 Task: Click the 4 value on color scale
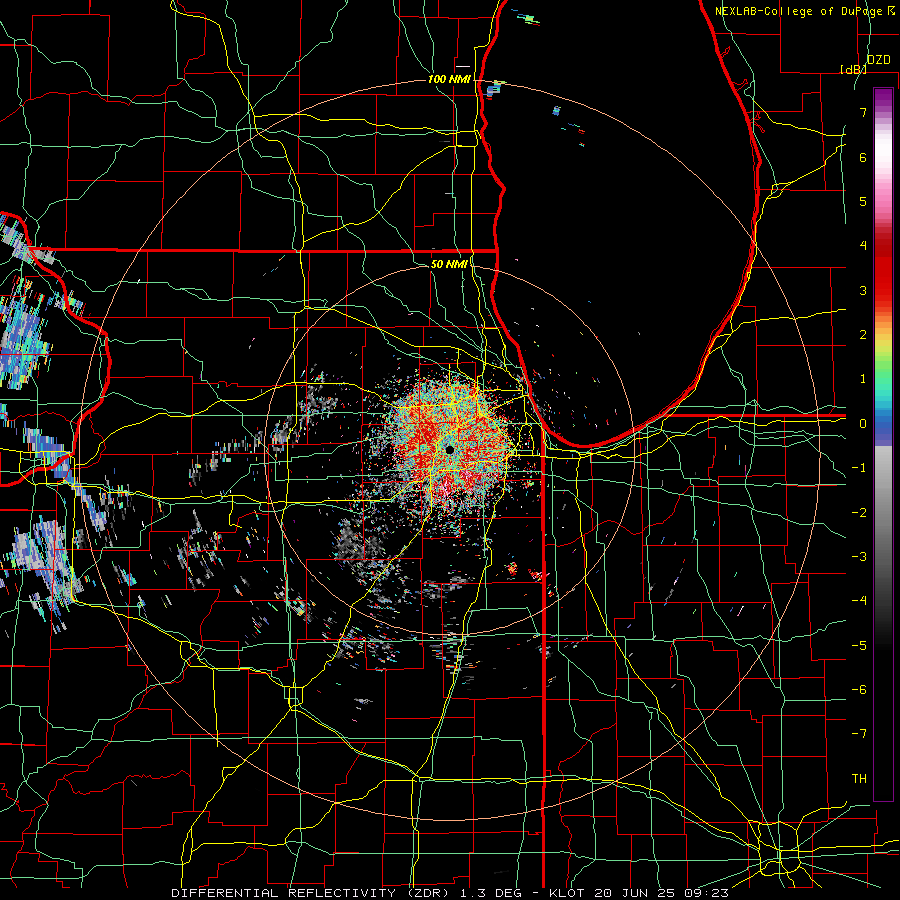[863, 246]
